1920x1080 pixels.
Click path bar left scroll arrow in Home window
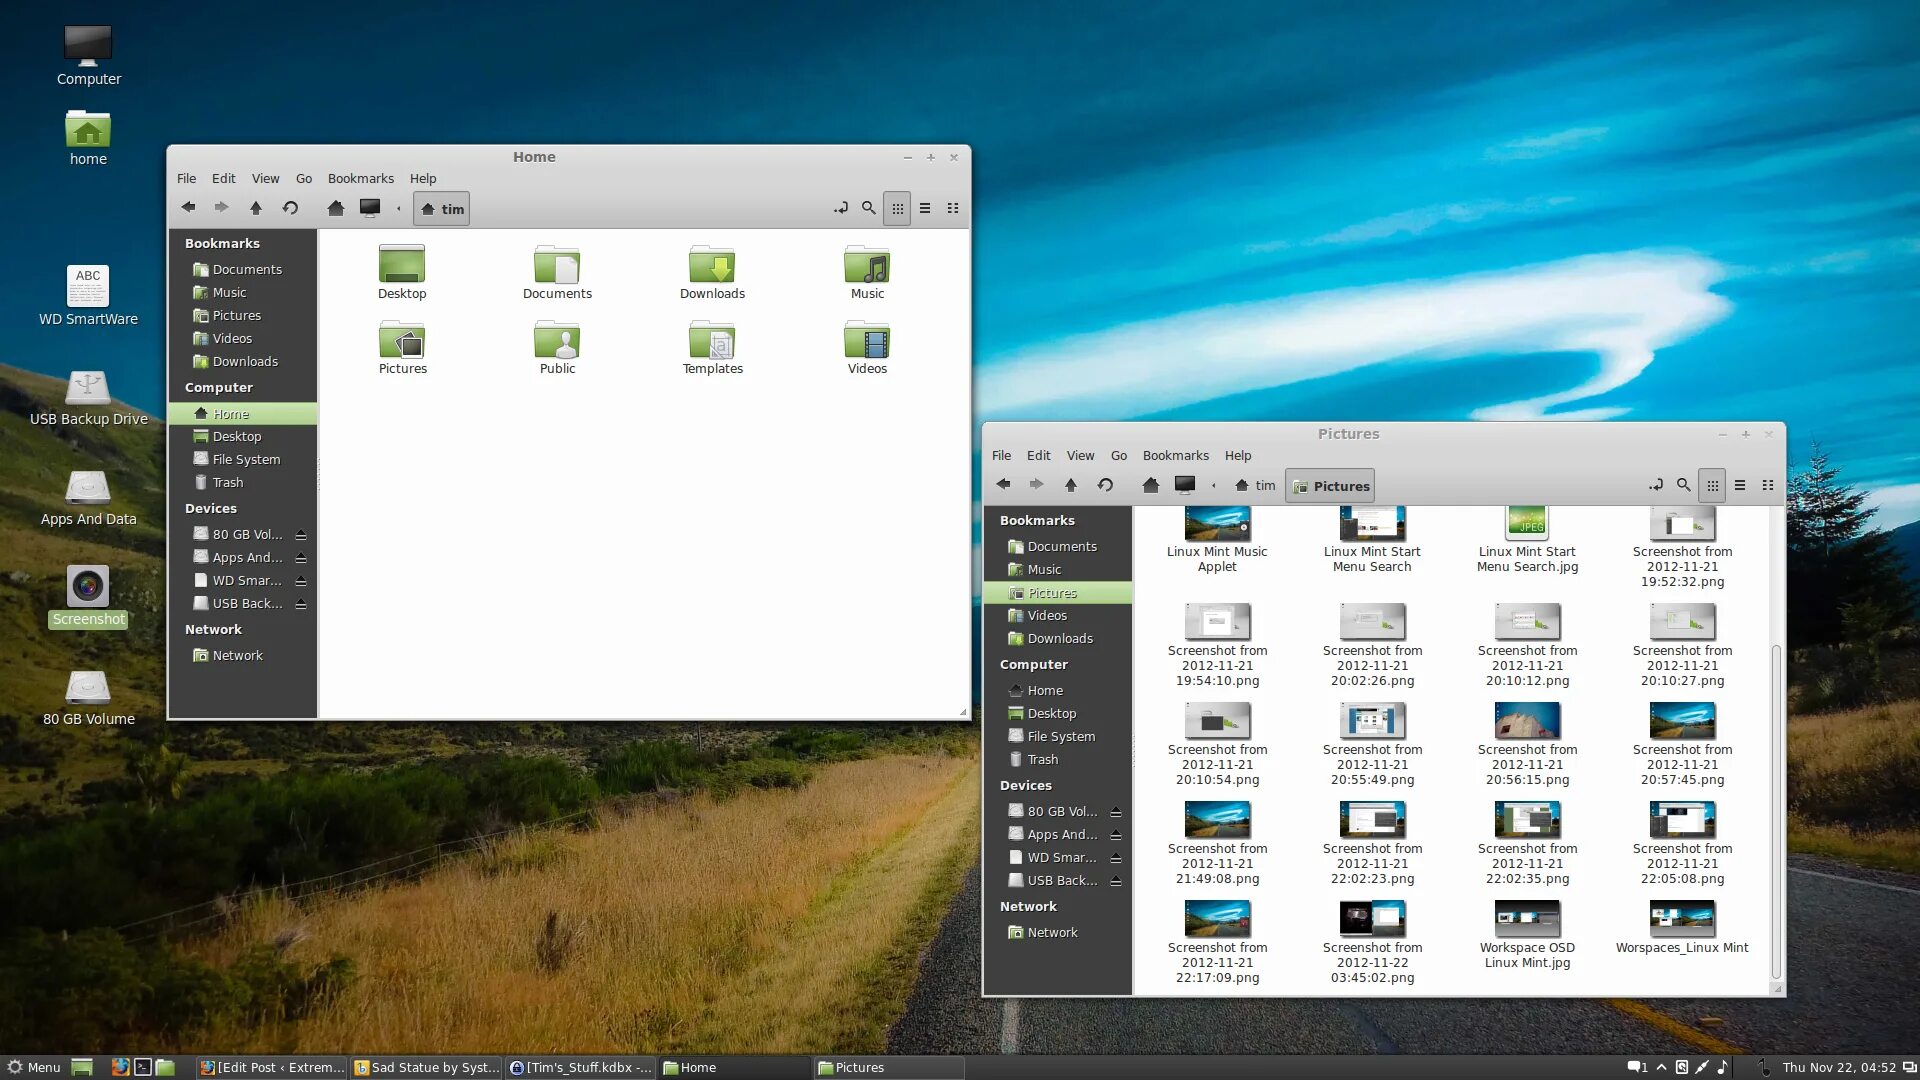coord(398,208)
